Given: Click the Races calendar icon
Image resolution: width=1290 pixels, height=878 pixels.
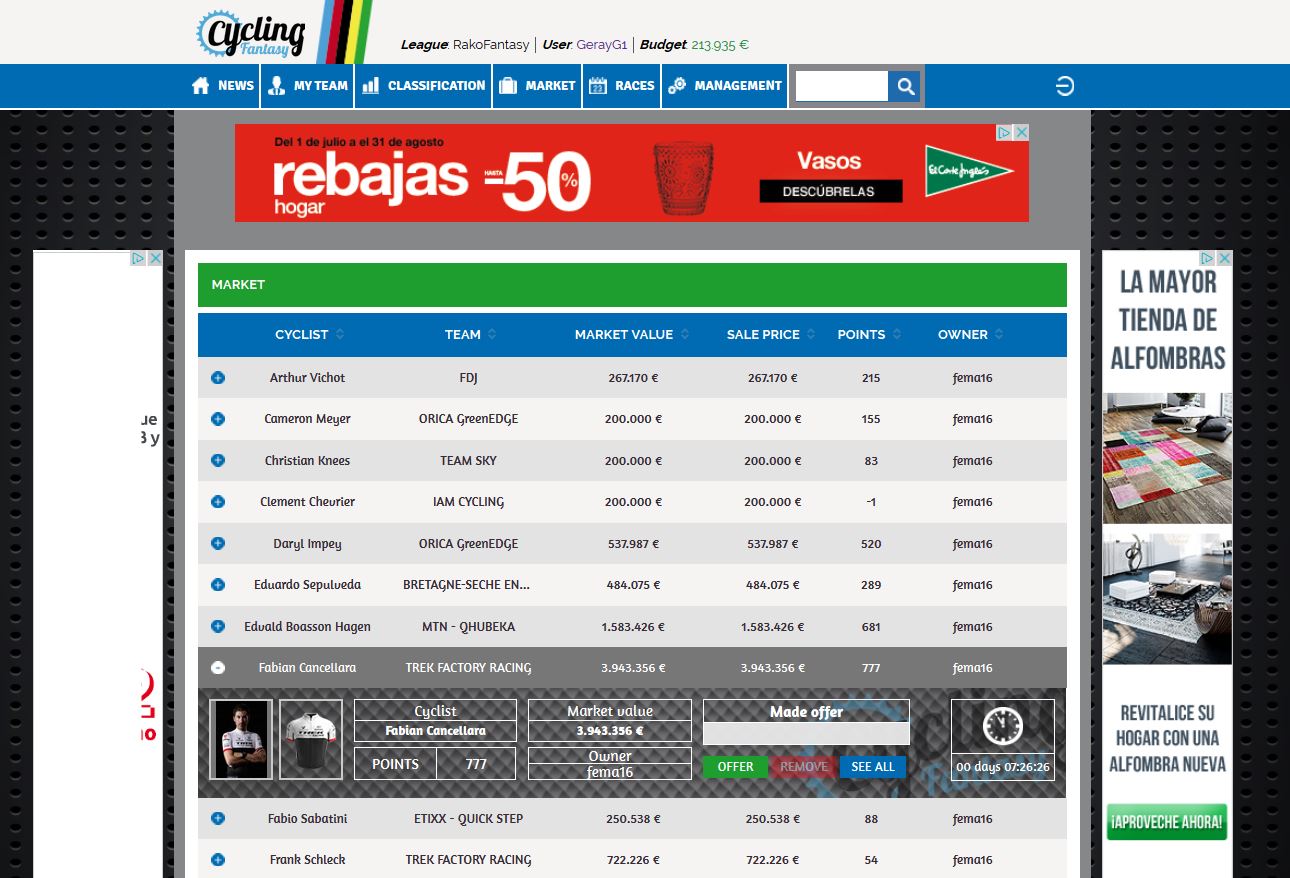Looking at the screenshot, I should click(598, 86).
